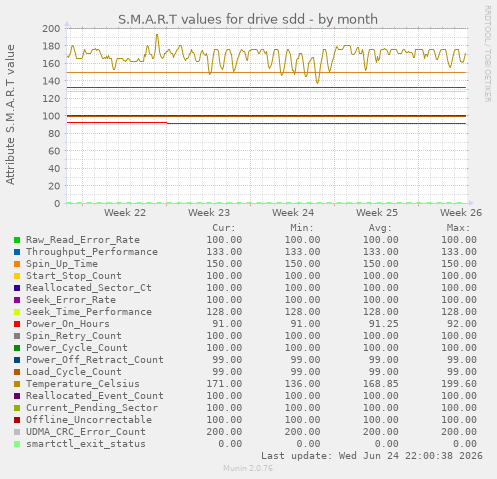Image resolution: width=497 pixels, height=479 pixels.
Task: Click the 'Last update' timestamp text
Action: 372,456
